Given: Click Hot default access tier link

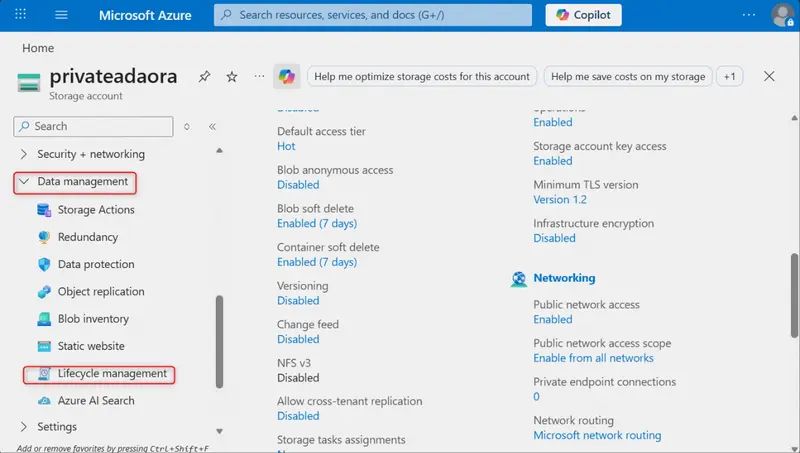Looking at the screenshot, I should click(x=286, y=146).
